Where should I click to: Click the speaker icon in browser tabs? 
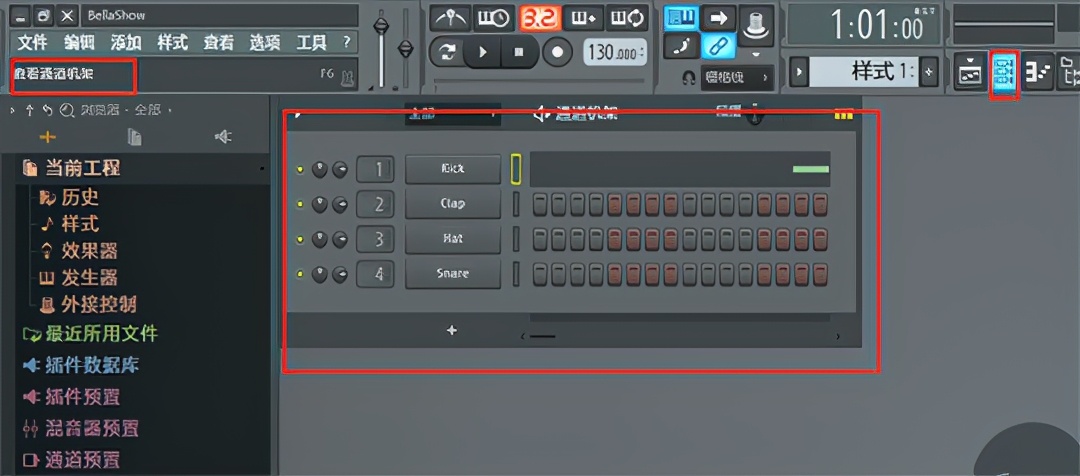click(222, 137)
